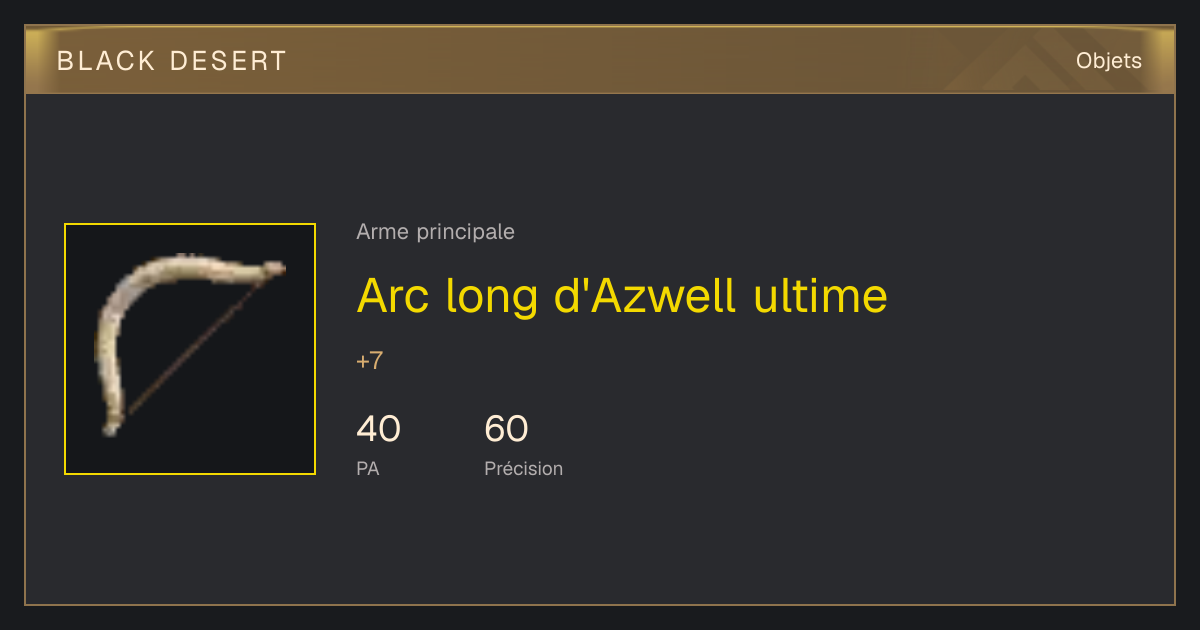Screen dimensions: 1200x630
Task: Click the upper tip of the bow image
Action: coord(272,268)
